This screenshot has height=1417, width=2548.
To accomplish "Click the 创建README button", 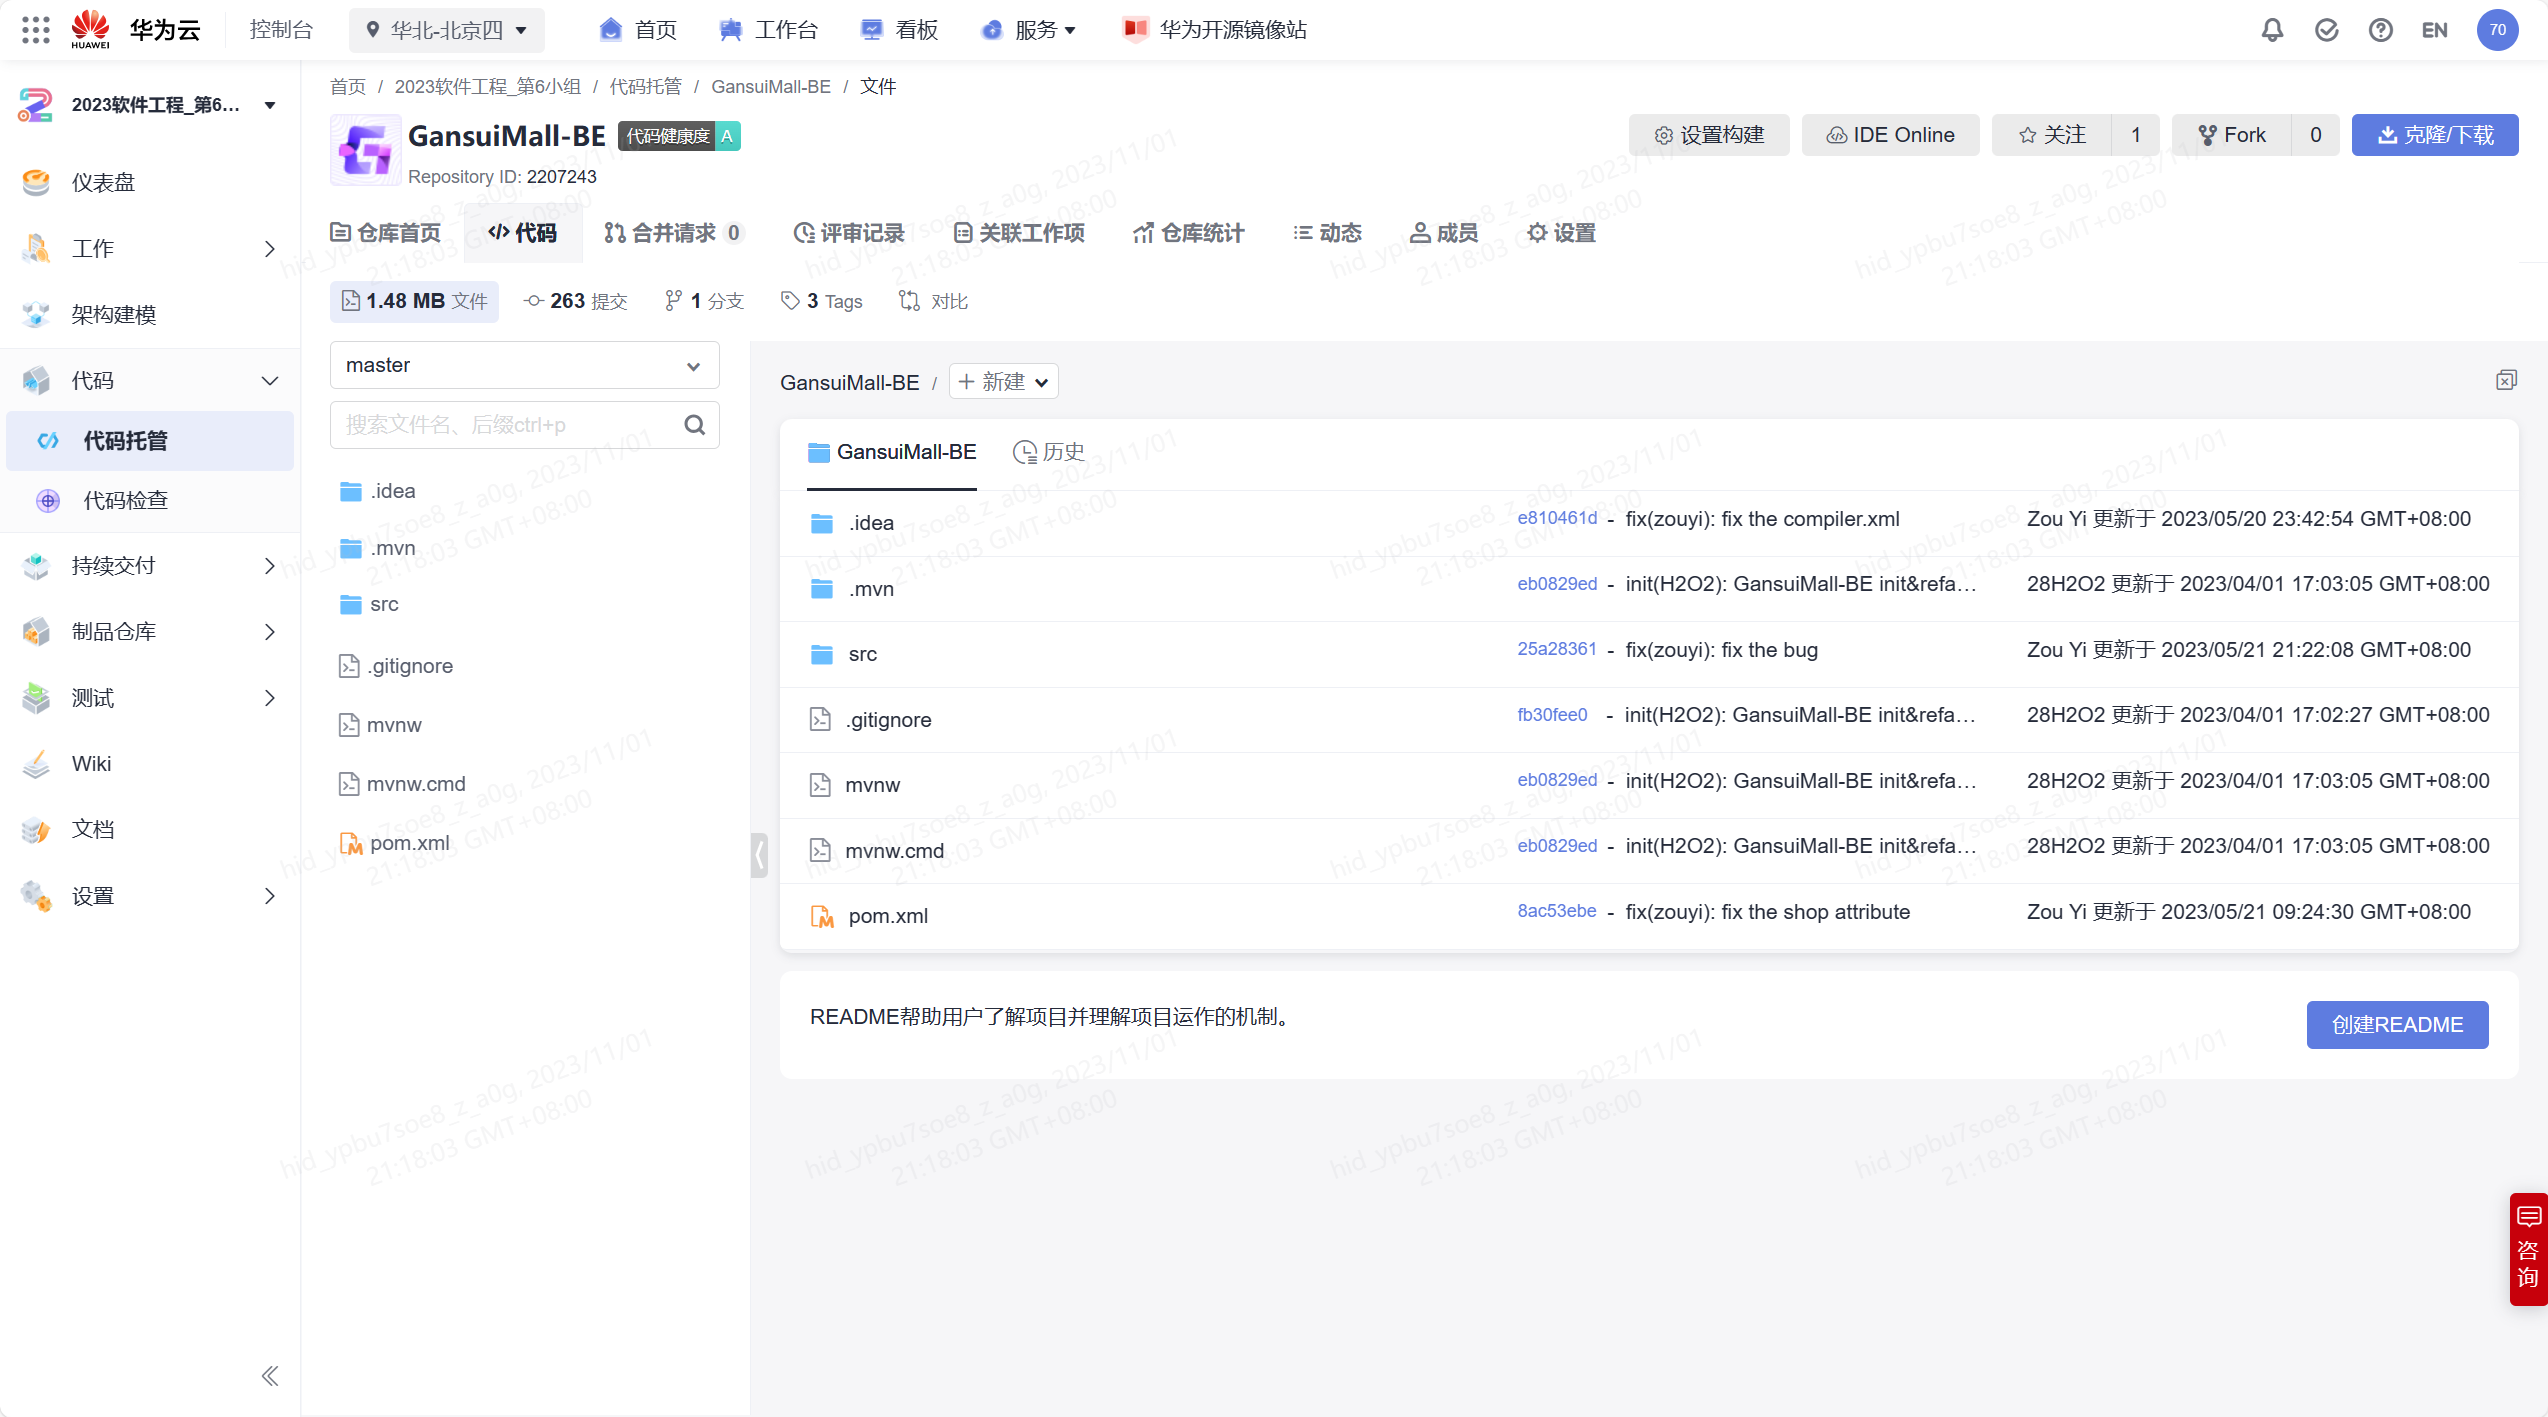I will (2397, 1025).
